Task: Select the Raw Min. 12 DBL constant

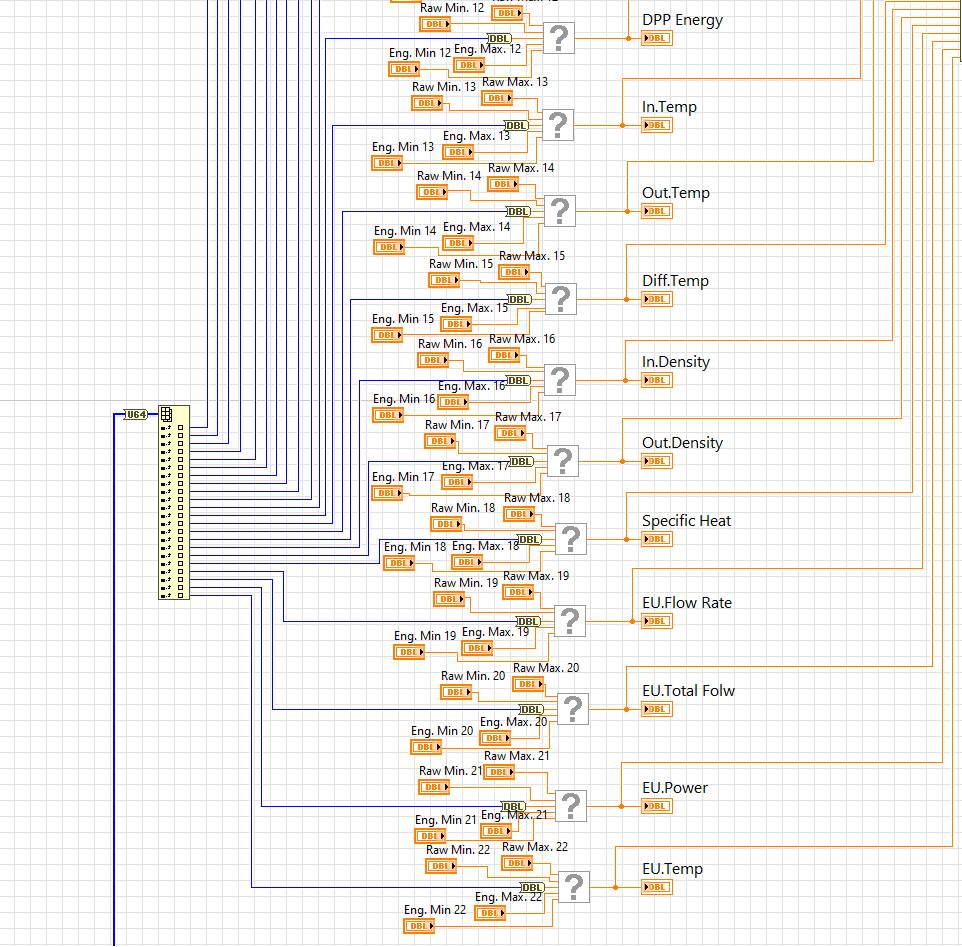Action: [x=434, y=23]
